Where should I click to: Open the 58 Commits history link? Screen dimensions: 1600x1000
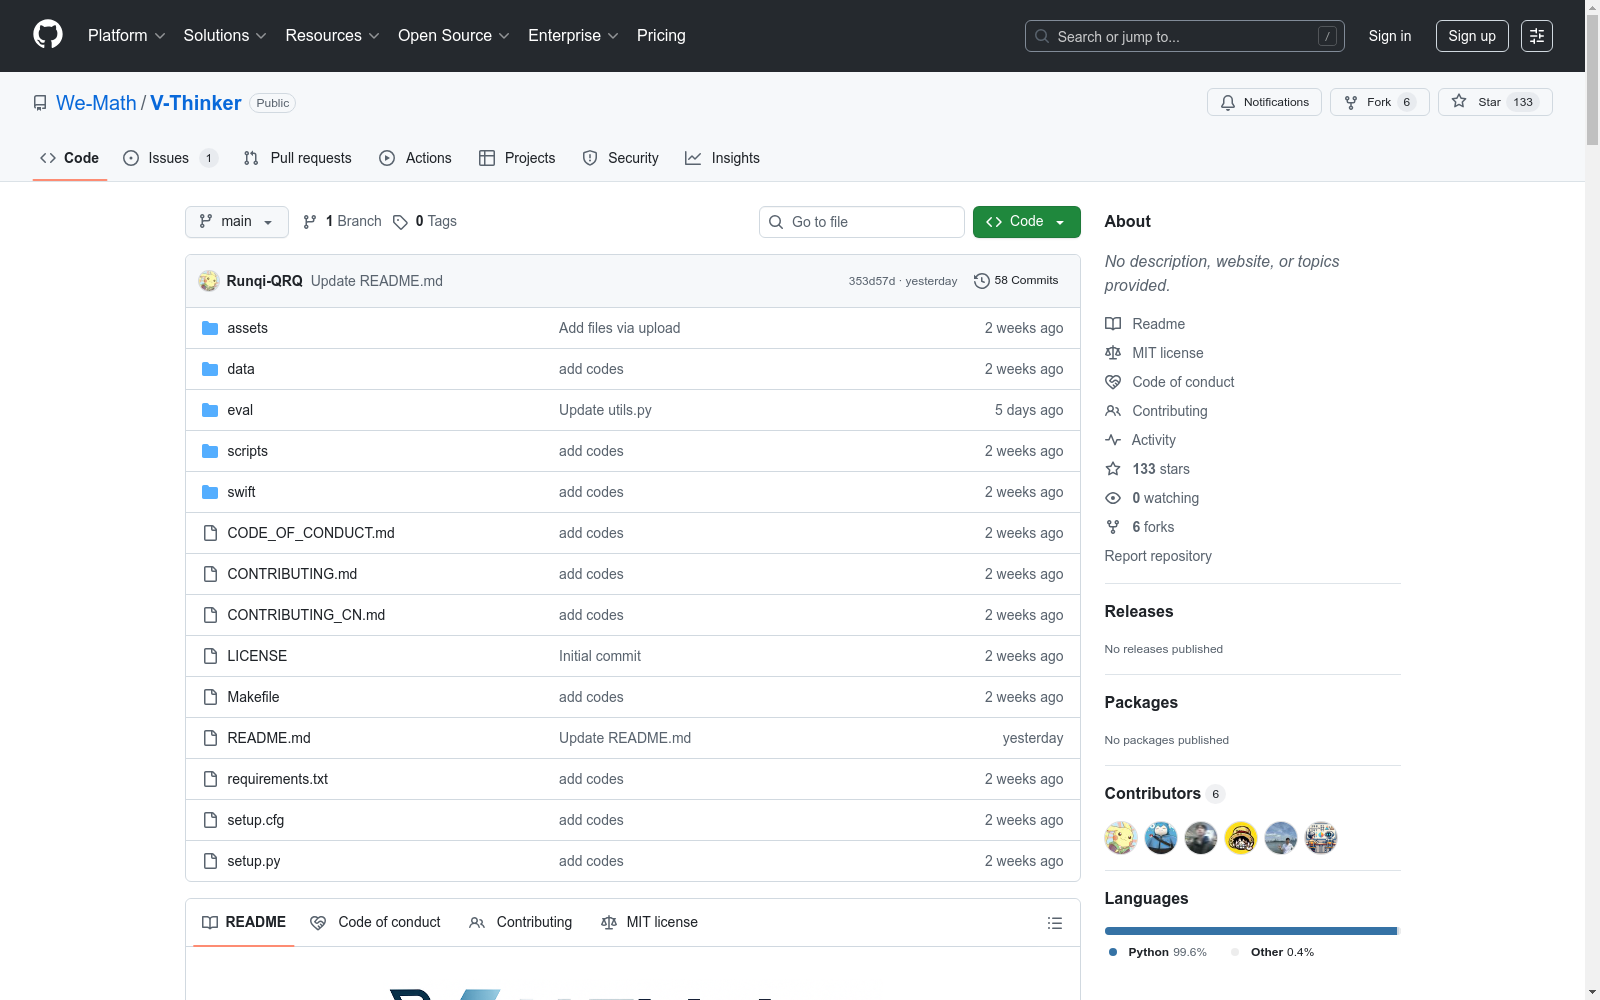(1016, 281)
